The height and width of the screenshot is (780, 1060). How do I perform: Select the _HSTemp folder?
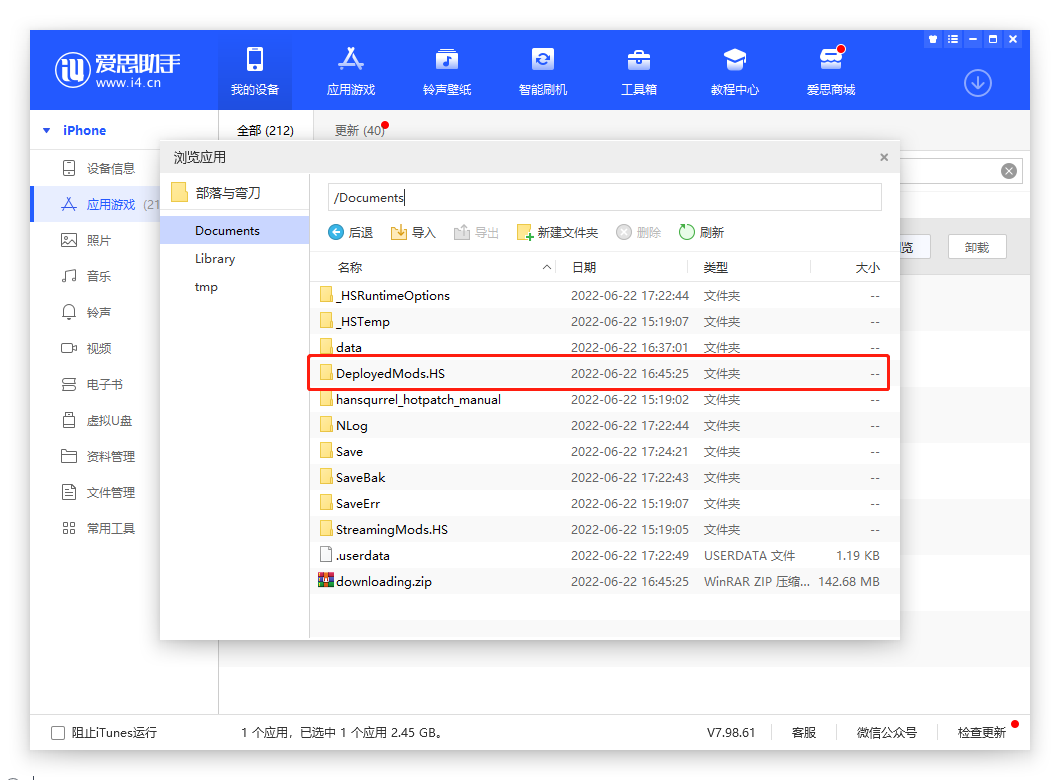[x=604, y=322]
